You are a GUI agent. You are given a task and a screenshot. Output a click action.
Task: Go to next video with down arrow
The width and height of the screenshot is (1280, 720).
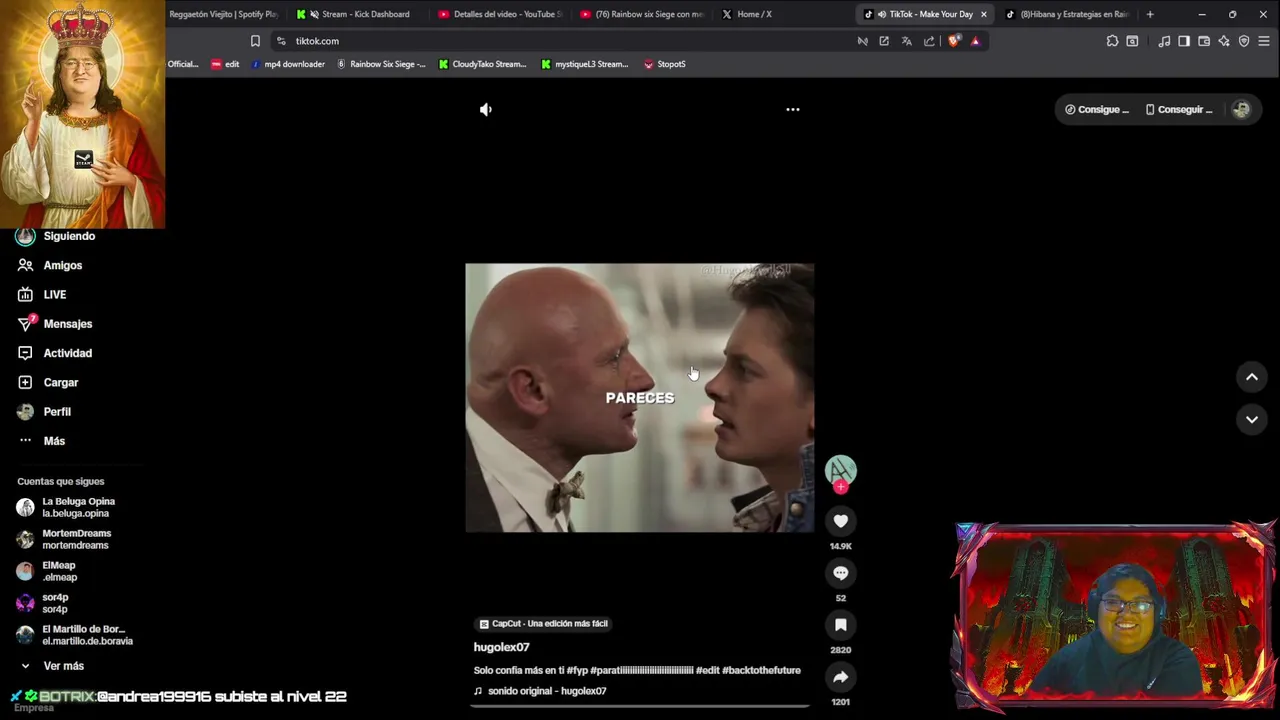coord(1252,420)
